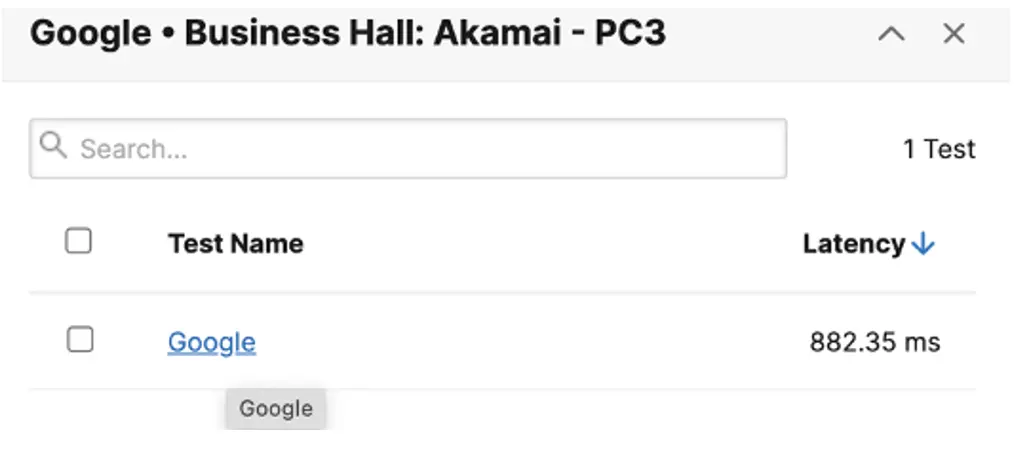Click "PC3" at the end of the heading
1016x470 pixels.
628,34
